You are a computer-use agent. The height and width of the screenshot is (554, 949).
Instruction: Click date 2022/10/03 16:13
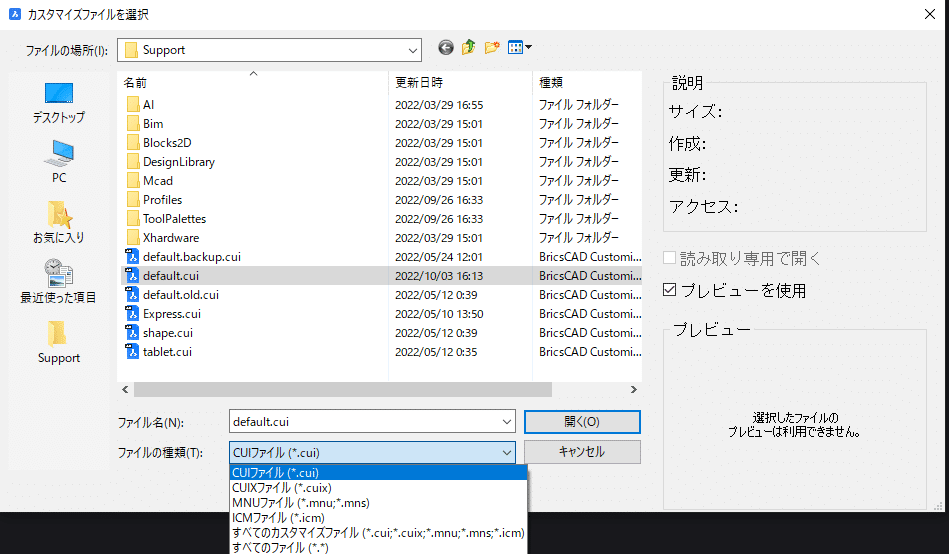point(439,276)
